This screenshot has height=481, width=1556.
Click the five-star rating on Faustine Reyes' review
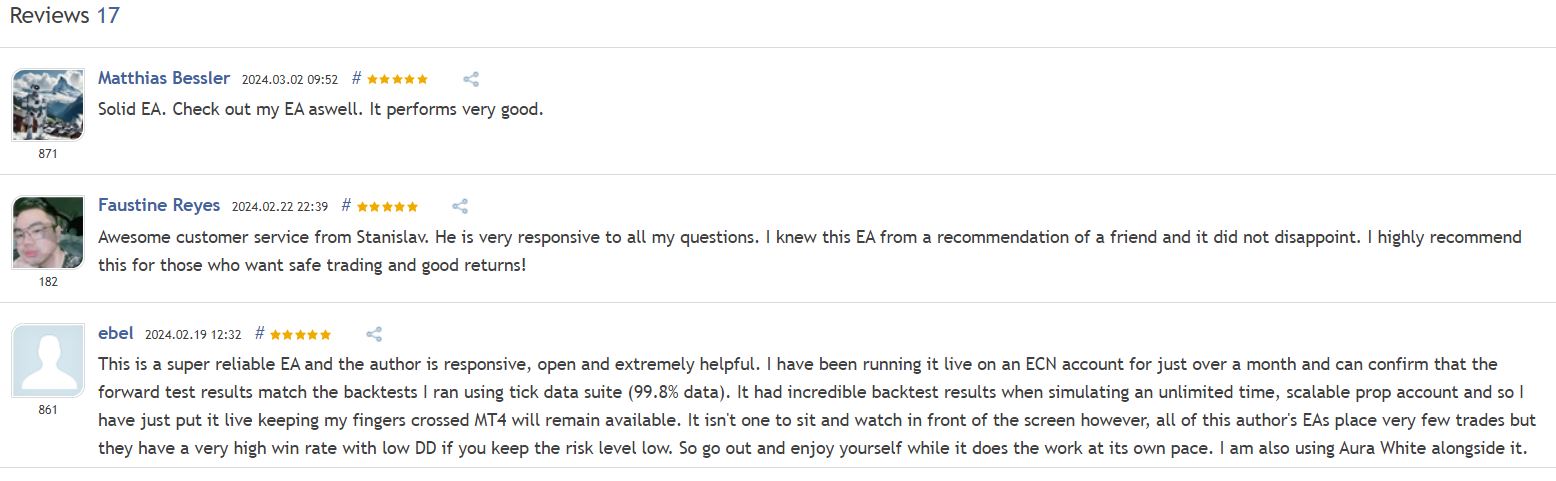(387, 207)
